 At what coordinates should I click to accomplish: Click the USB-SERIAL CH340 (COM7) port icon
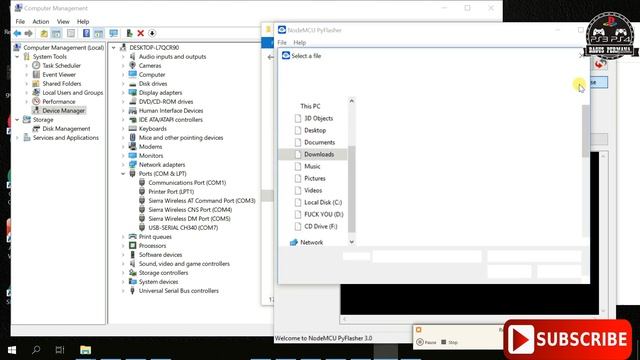[x=142, y=227]
